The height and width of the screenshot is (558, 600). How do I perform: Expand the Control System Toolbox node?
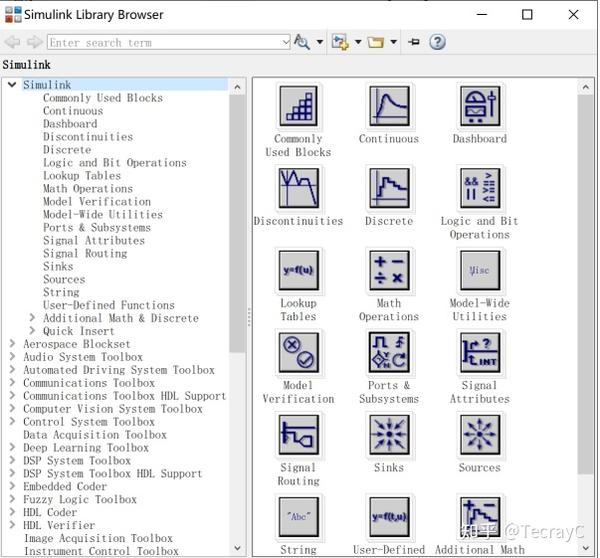coord(12,421)
